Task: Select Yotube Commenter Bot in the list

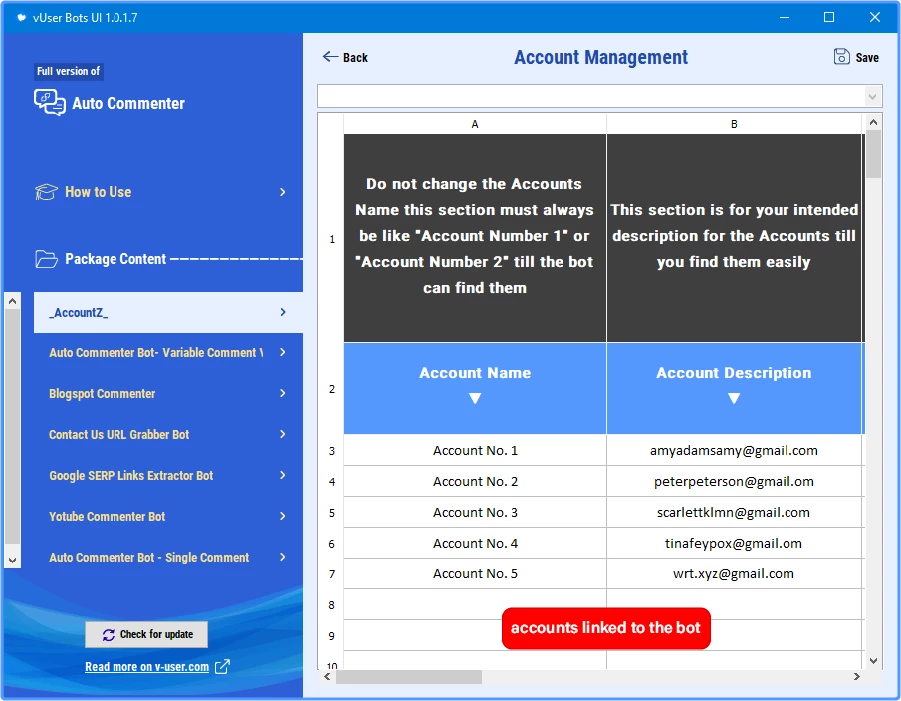Action: coord(168,517)
